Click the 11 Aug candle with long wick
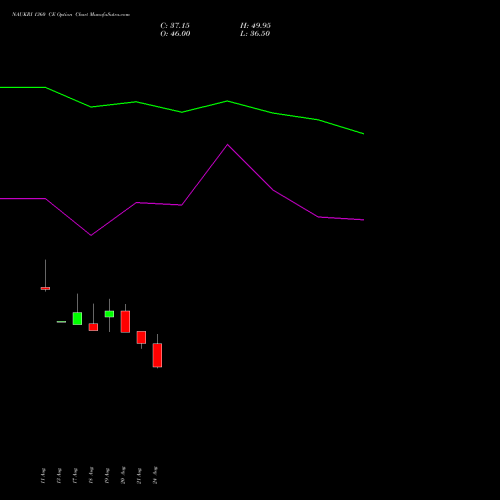Image resolution: width=500 pixels, height=500 pixels. [x=45, y=288]
